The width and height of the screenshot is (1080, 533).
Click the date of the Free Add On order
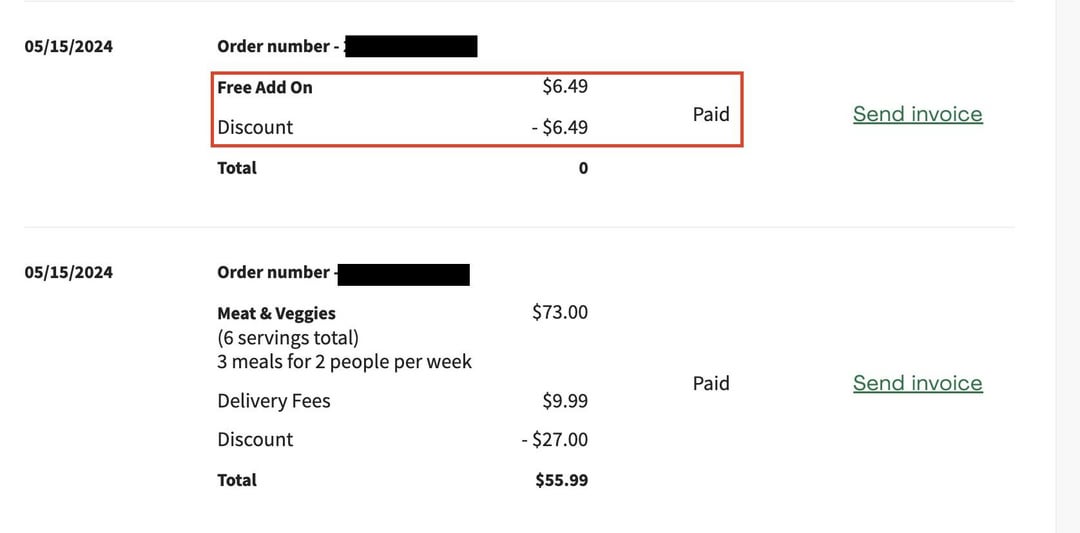[x=69, y=46]
